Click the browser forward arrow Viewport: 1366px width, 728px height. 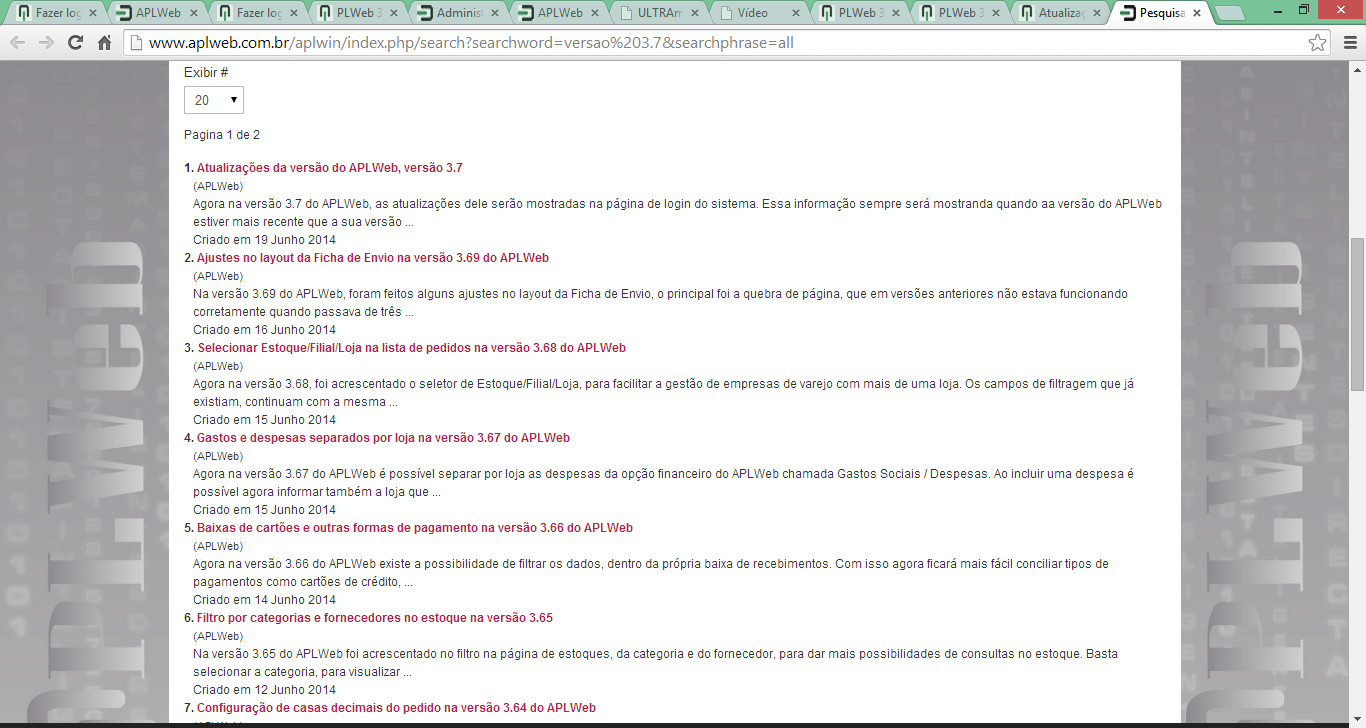click(x=46, y=43)
